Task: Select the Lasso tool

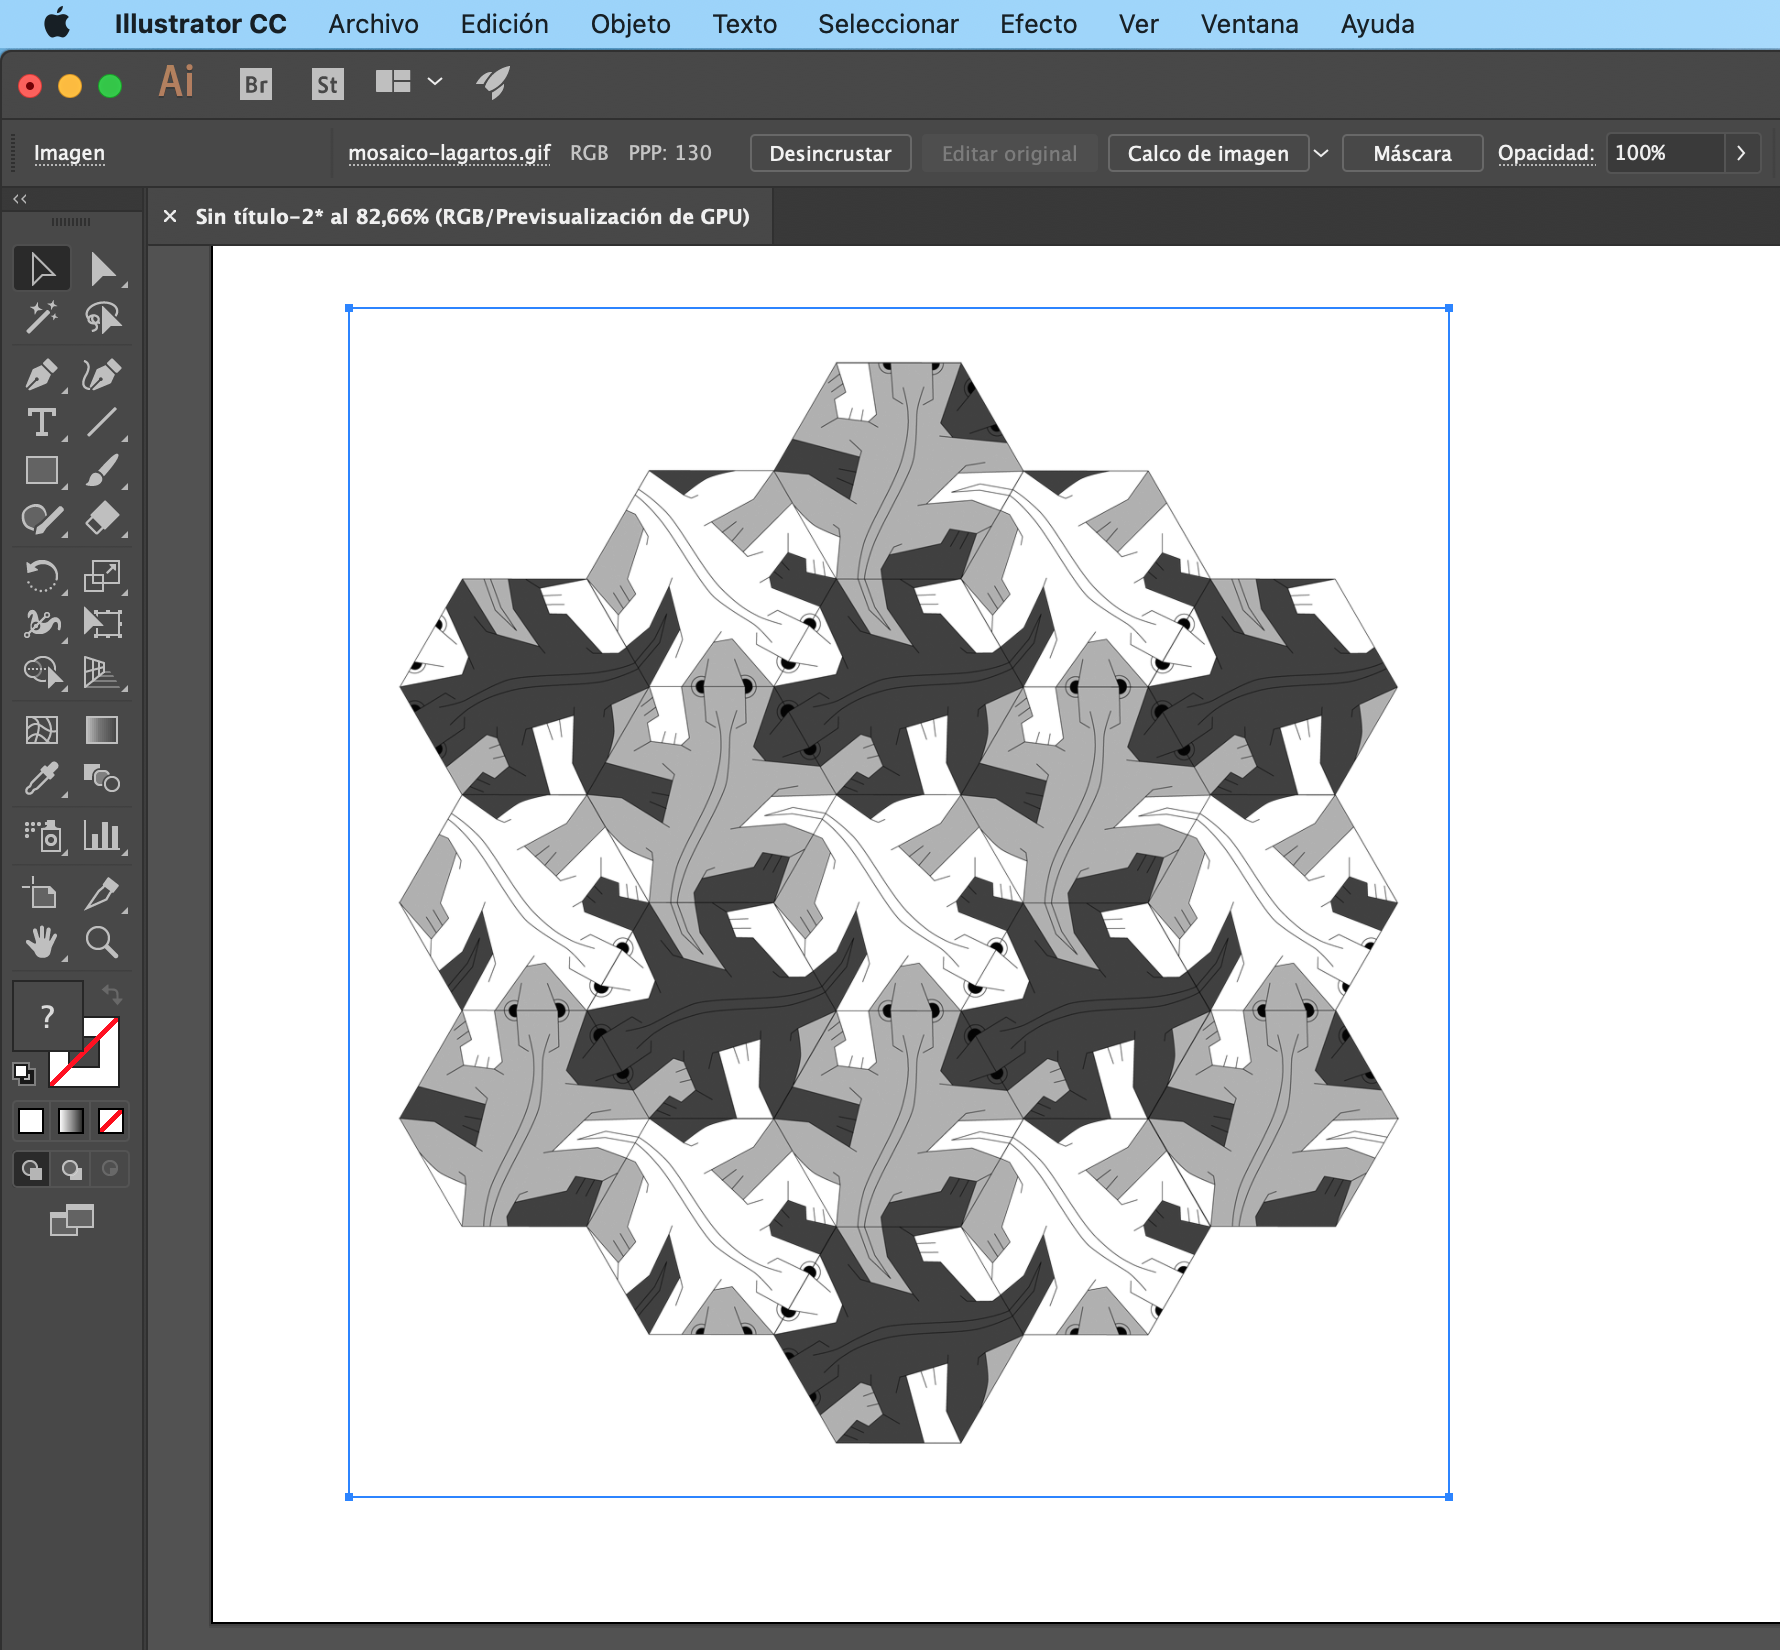Action: click(102, 317)
